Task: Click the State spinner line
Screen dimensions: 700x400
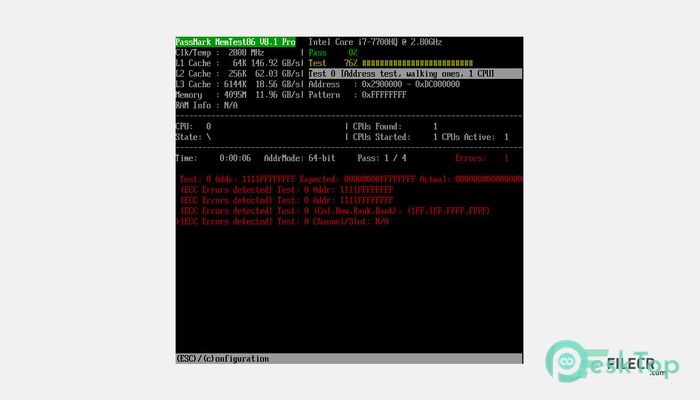Action: [x=193, y=137]
